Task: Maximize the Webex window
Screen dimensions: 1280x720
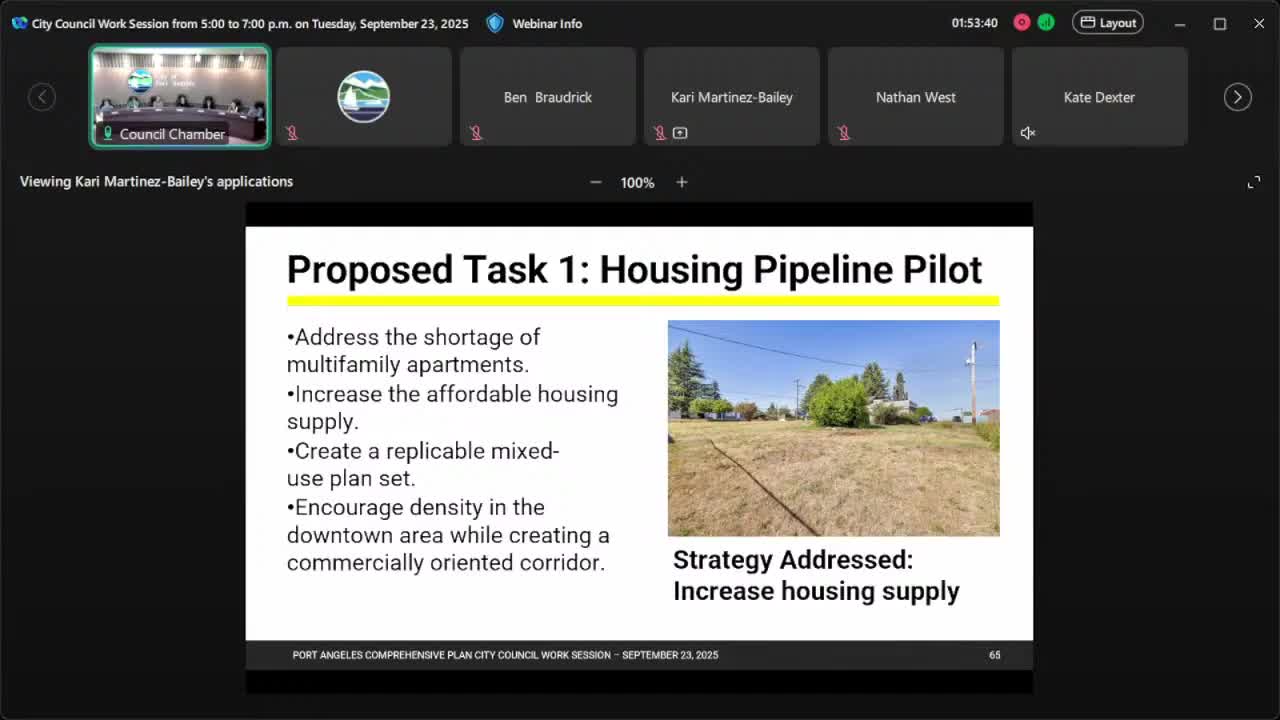Action: coord(1220,23)
